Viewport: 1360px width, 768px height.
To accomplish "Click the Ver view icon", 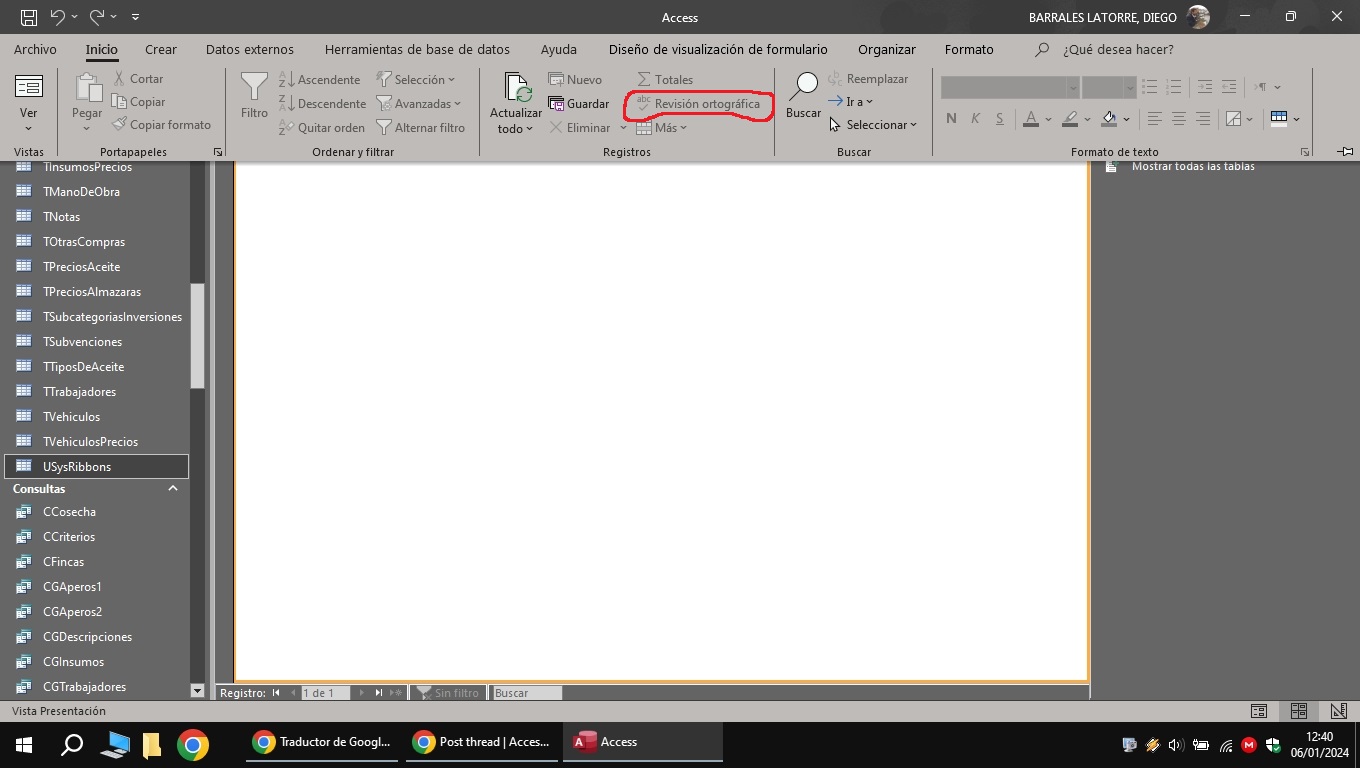I will pos(29,87).
